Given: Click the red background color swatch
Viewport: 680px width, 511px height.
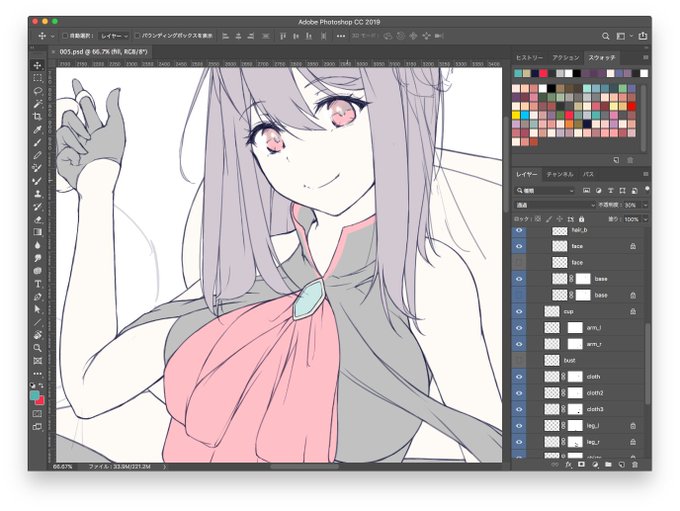Looking at the screenshot, I should pyautogui.click(x=40, y=400).
